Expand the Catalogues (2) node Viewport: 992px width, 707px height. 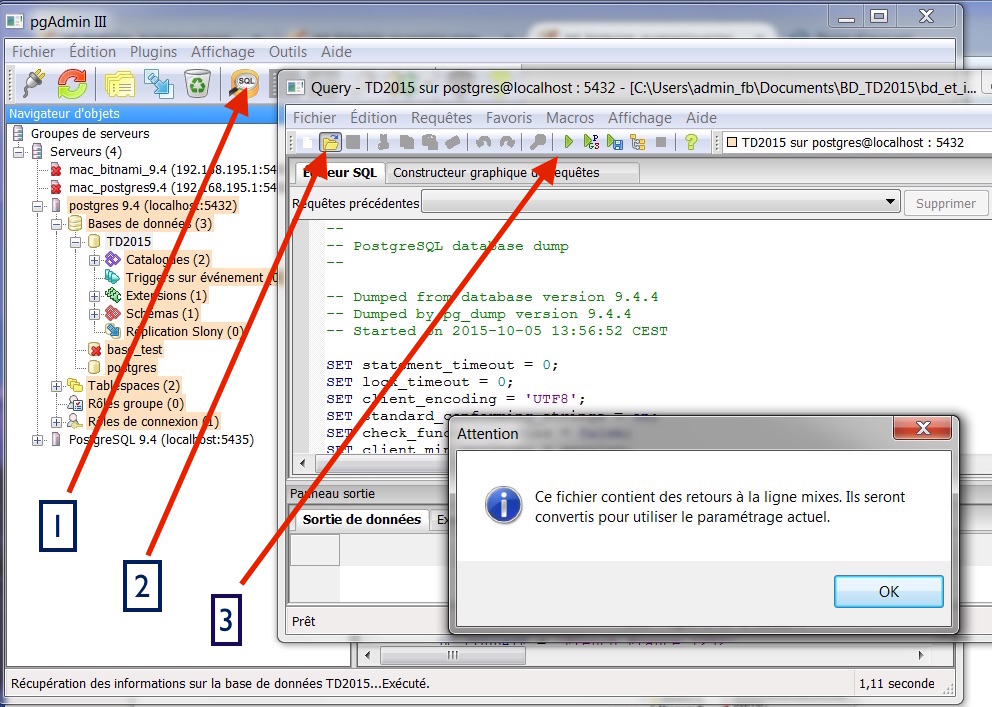95,260
